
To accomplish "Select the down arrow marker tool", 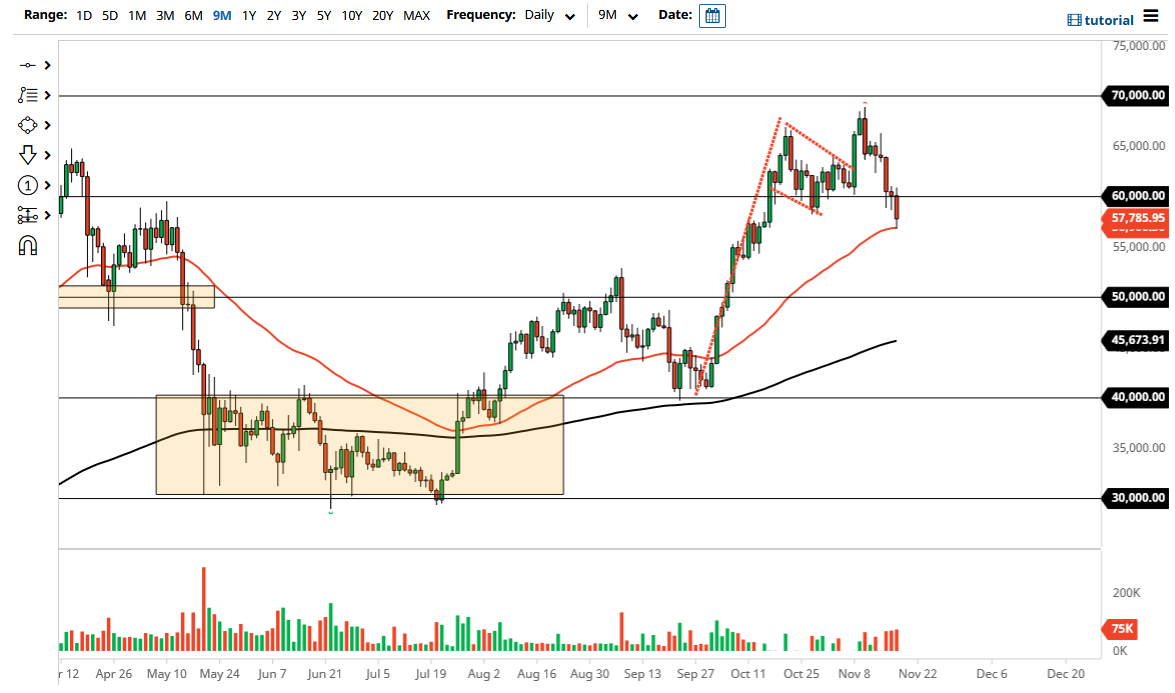I will (x=28, y=155).
